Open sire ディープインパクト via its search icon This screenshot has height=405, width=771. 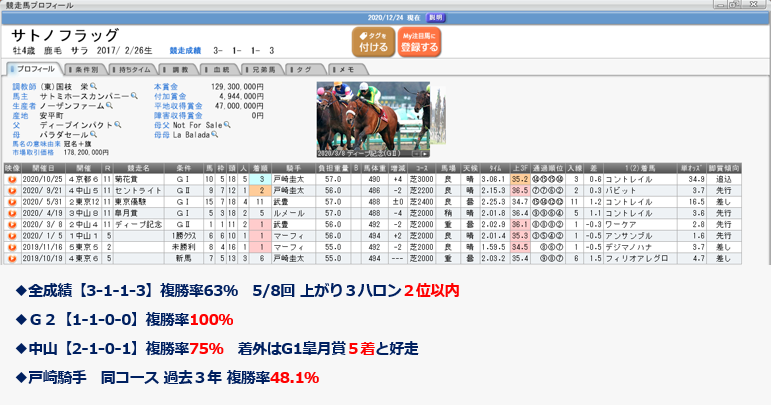(x=119, y=125)
